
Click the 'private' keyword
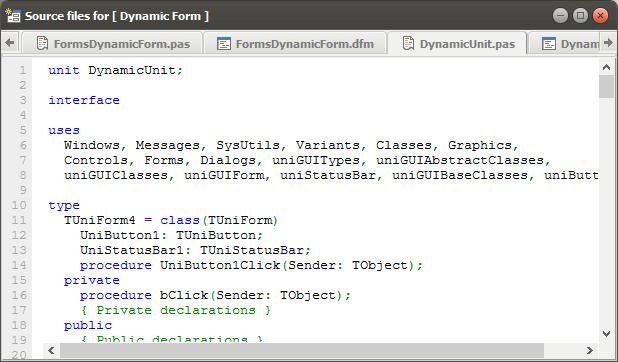coord(92,281)
